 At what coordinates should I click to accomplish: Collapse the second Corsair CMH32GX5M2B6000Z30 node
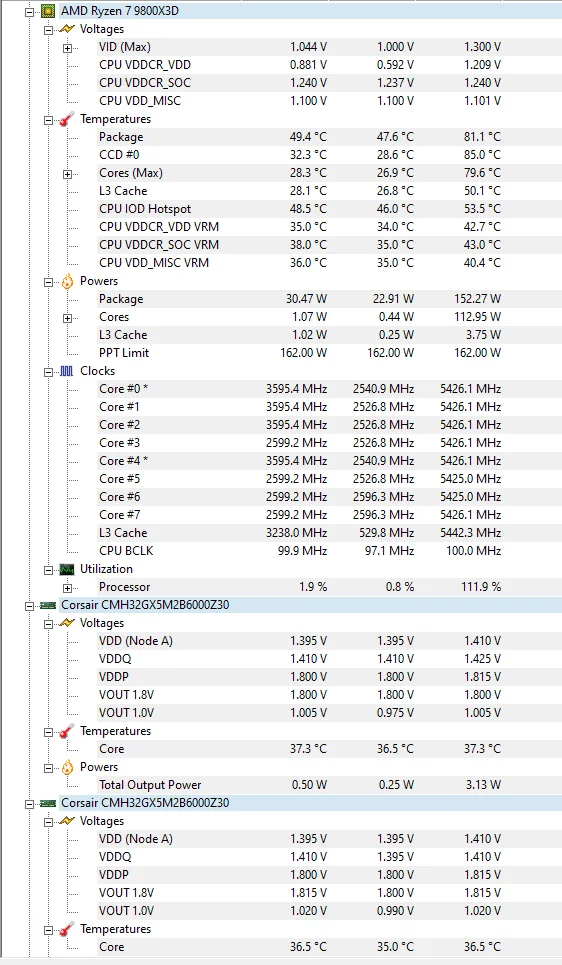pos(30,804)
